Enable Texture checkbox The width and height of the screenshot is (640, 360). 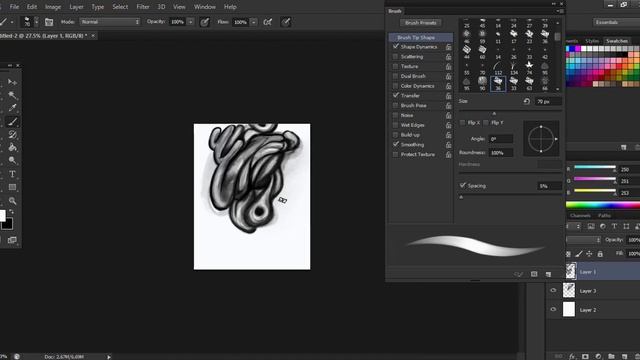point(395,67)
